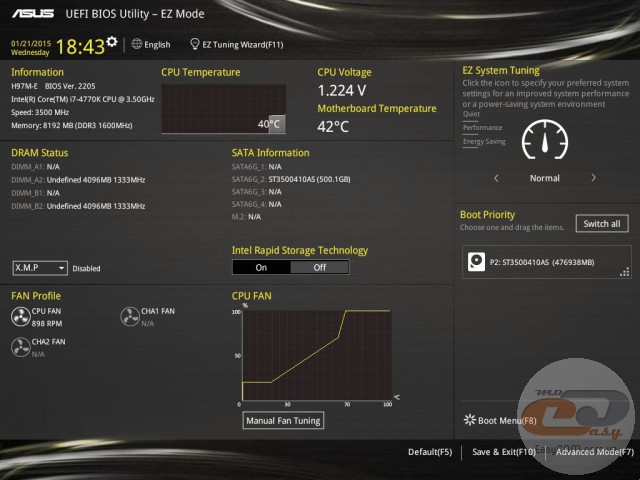Viewport: 640px width, 480px height.
Task: Click the Speed: 3500 MHz line
Action: [x=40, y=112]
